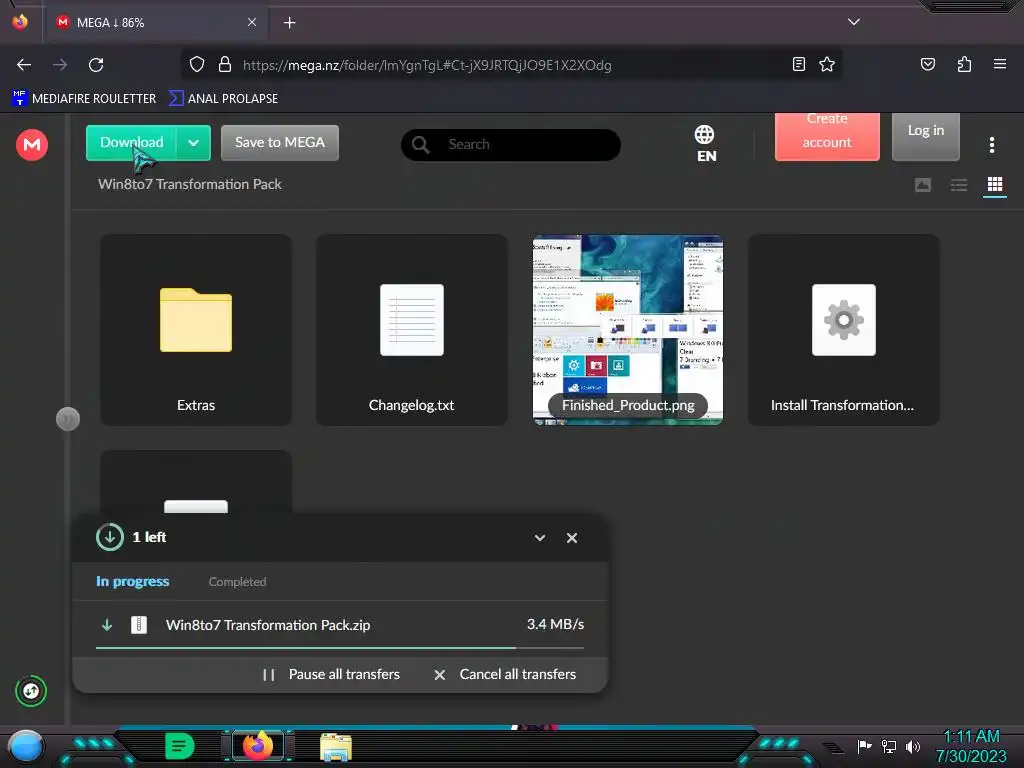Switch to the In progress tab
Screen dimensions: 1024x768
[133, 581]
